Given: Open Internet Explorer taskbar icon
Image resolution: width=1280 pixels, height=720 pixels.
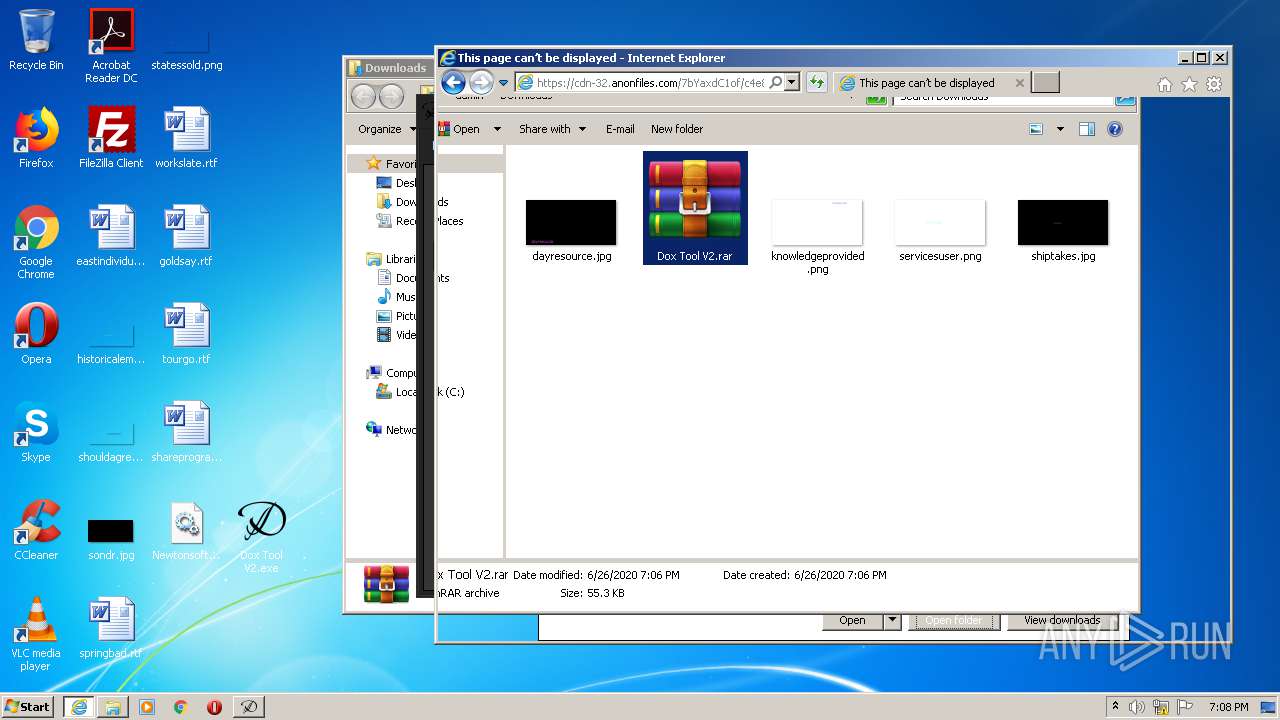Looking at the screenshot, I should pos(79,706).
